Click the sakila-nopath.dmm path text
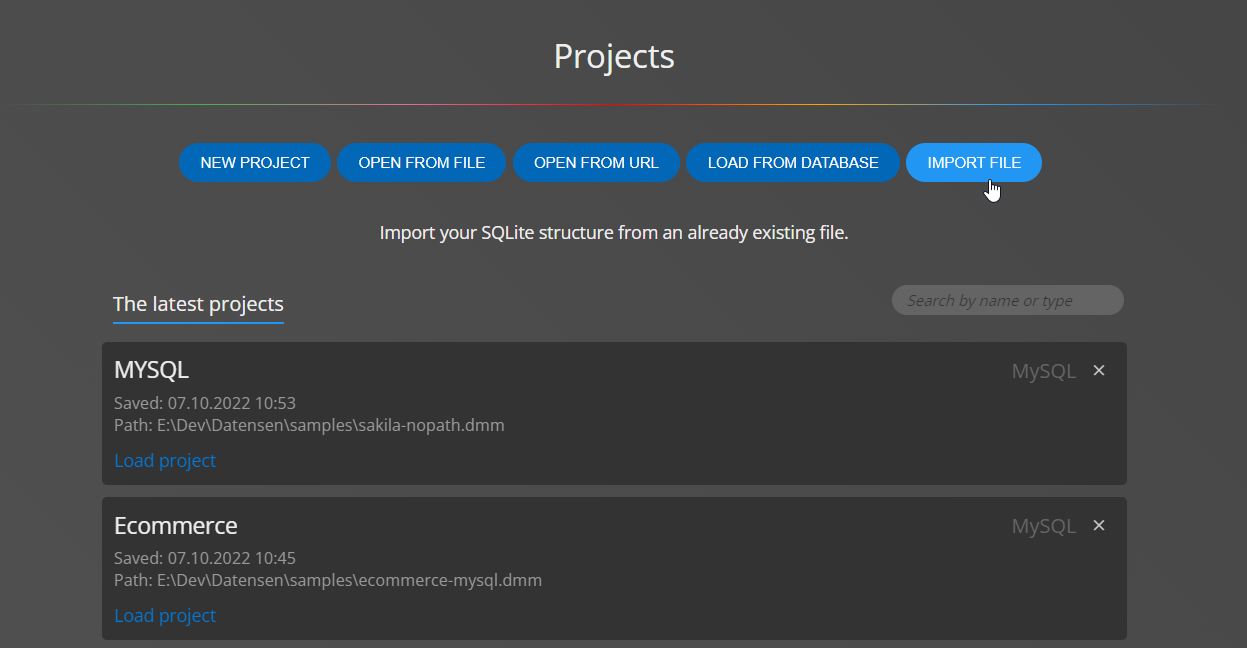Screen dimensions: 1247x648 pos(309,424)
